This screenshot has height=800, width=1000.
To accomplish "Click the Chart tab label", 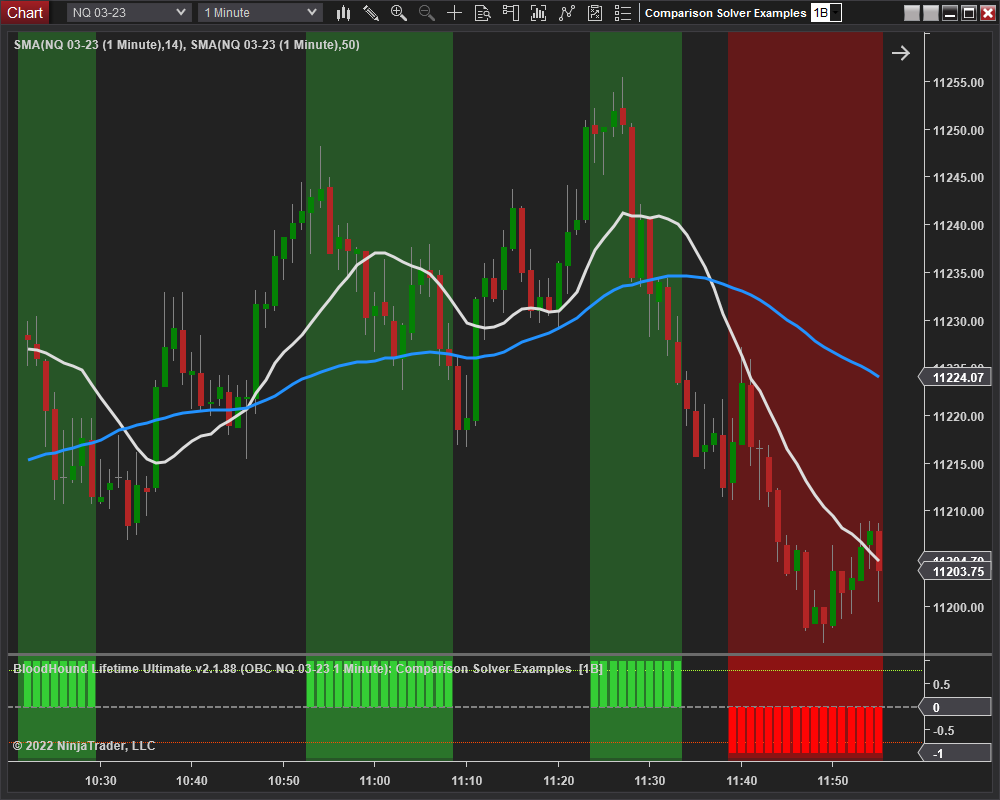I will click(25, 13).
